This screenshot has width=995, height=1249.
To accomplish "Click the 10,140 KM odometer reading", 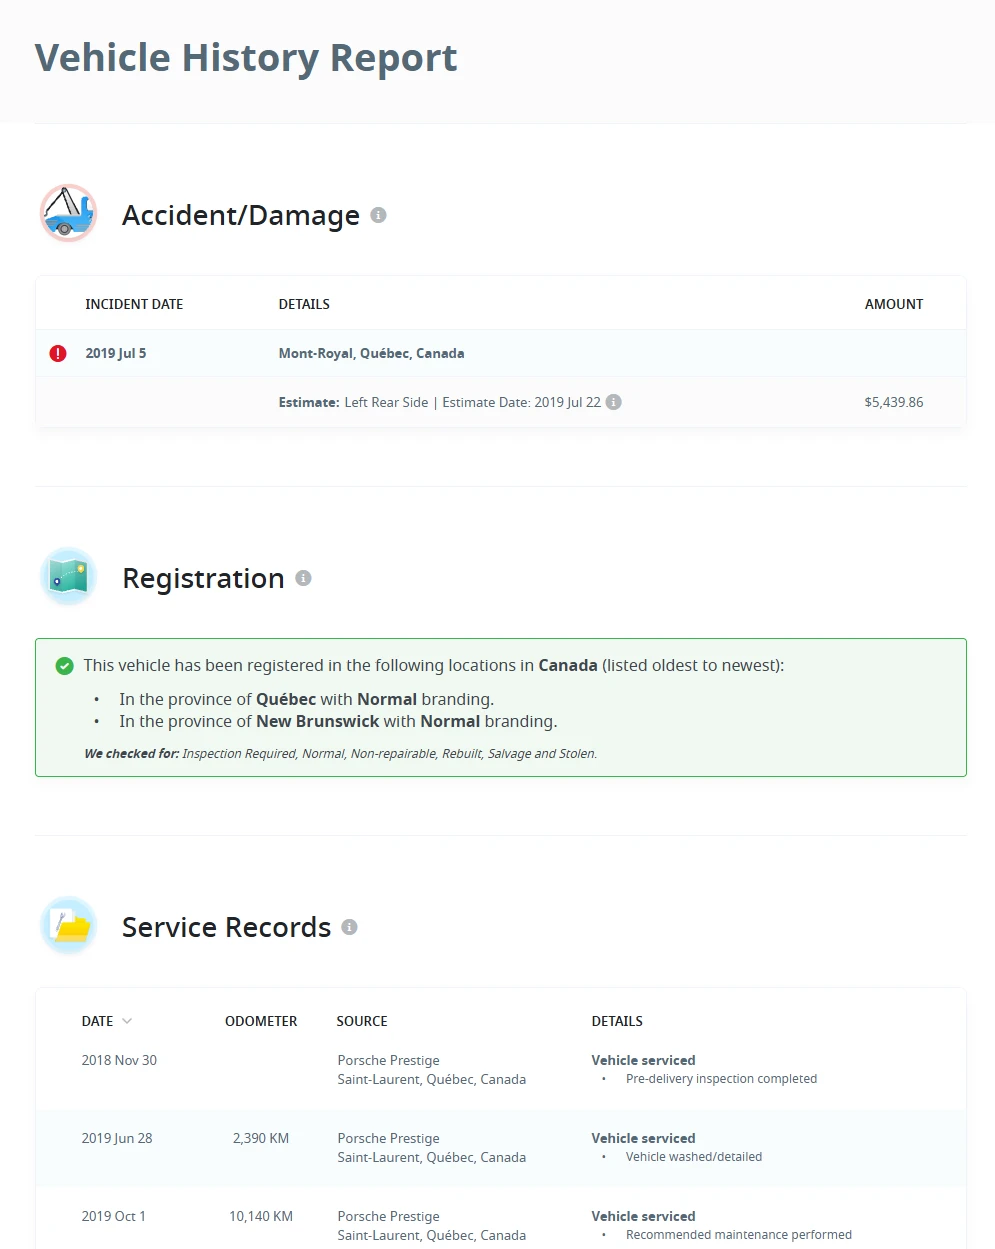I will [x=261, y=1216].
